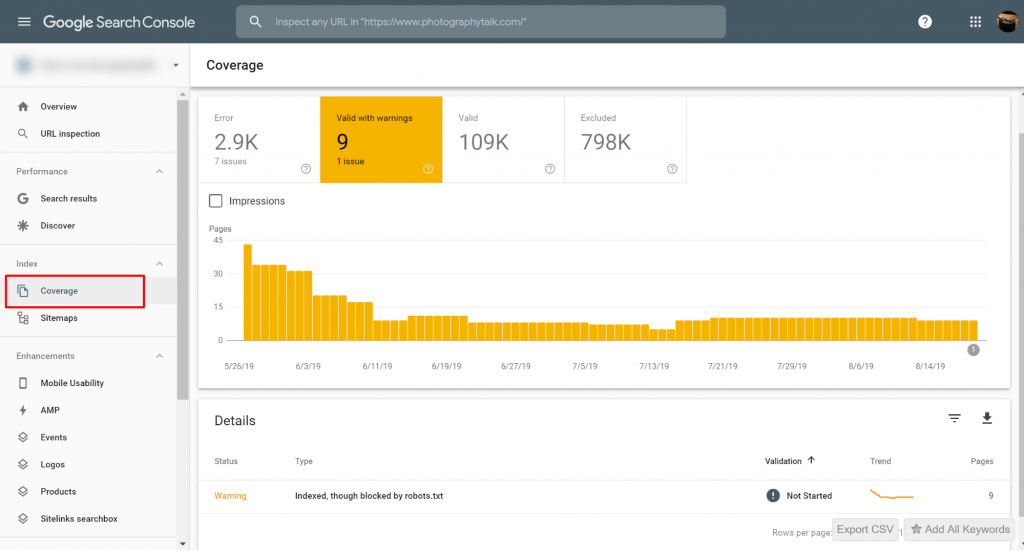Click the help icon on Error card
The width and height of the screenshot is (1024, 551).
point(306,169)
